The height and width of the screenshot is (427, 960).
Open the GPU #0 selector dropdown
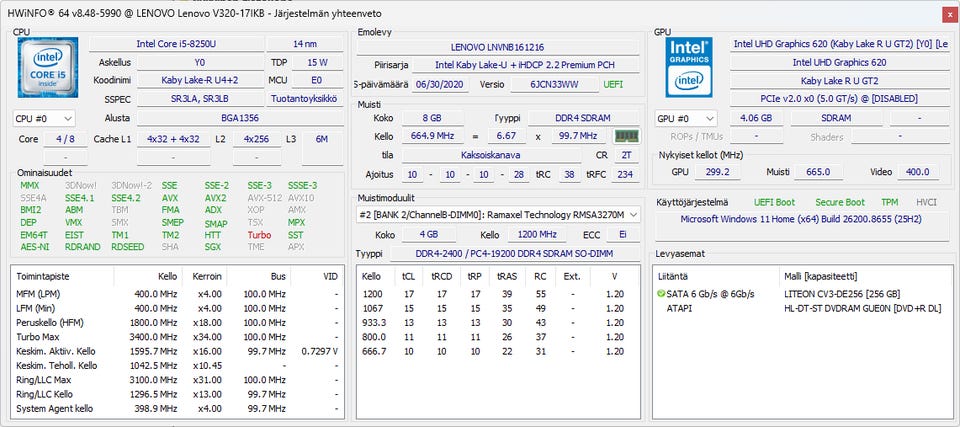(686, 118)
